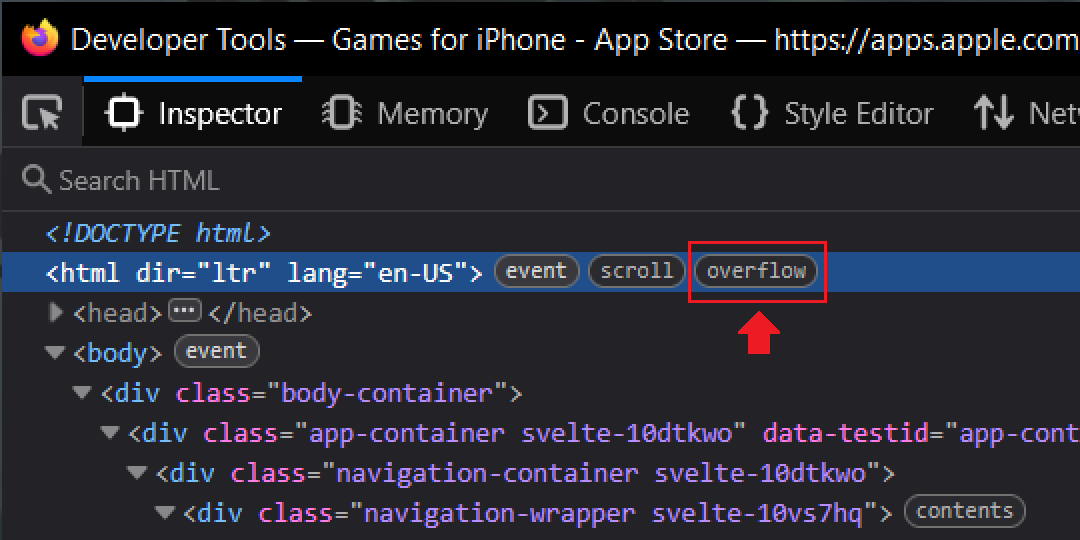Select the app-container svelte-10dtkwo div
1080x540 pixels.
604,433
